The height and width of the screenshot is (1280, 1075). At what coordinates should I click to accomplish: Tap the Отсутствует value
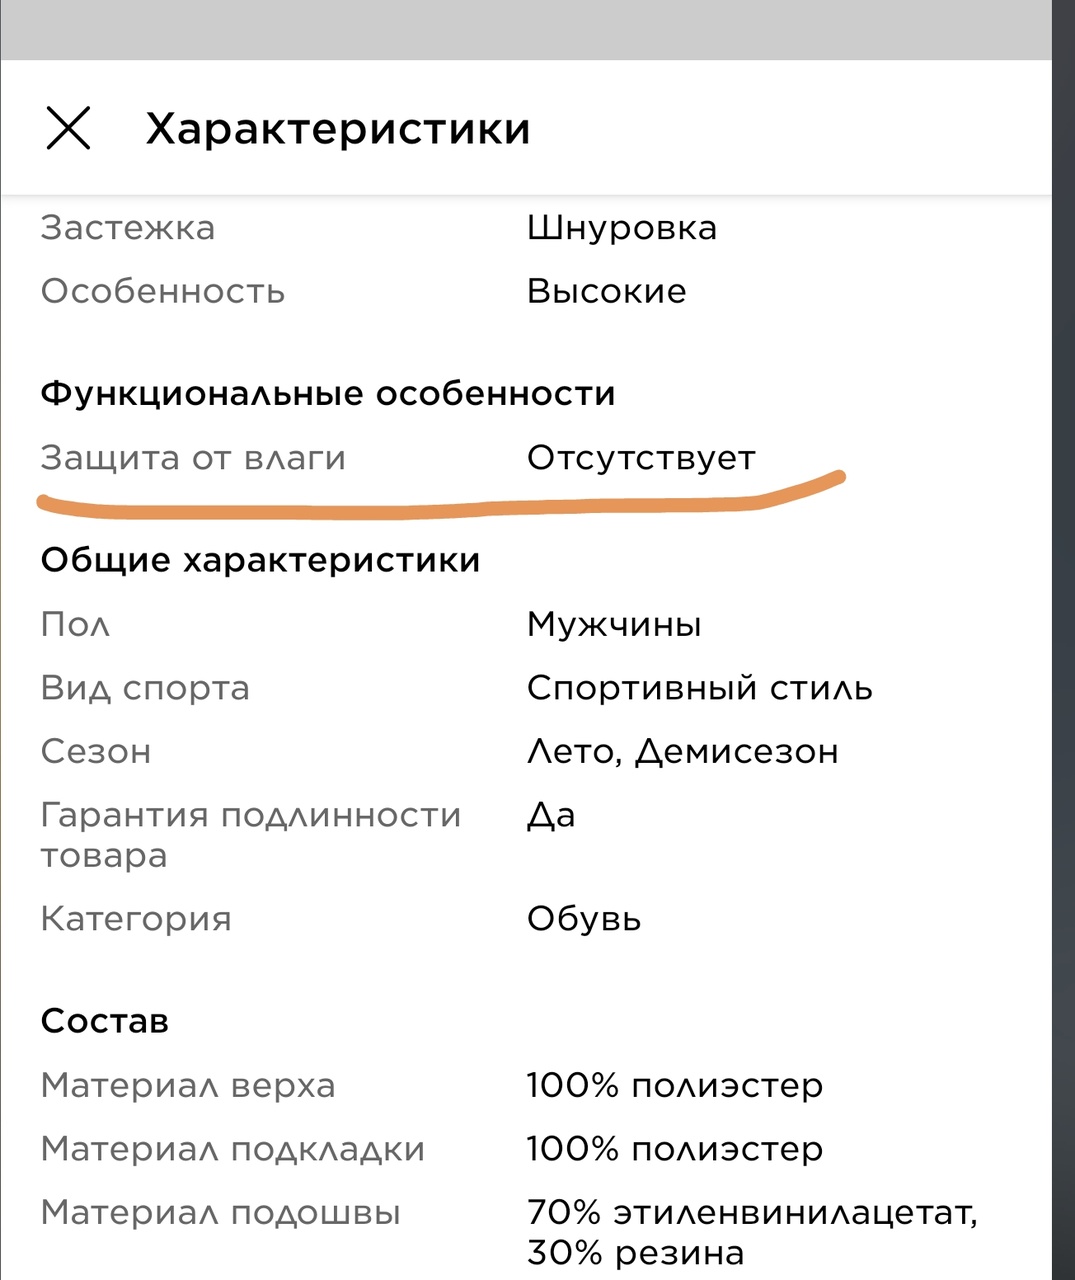pos(641,459)
